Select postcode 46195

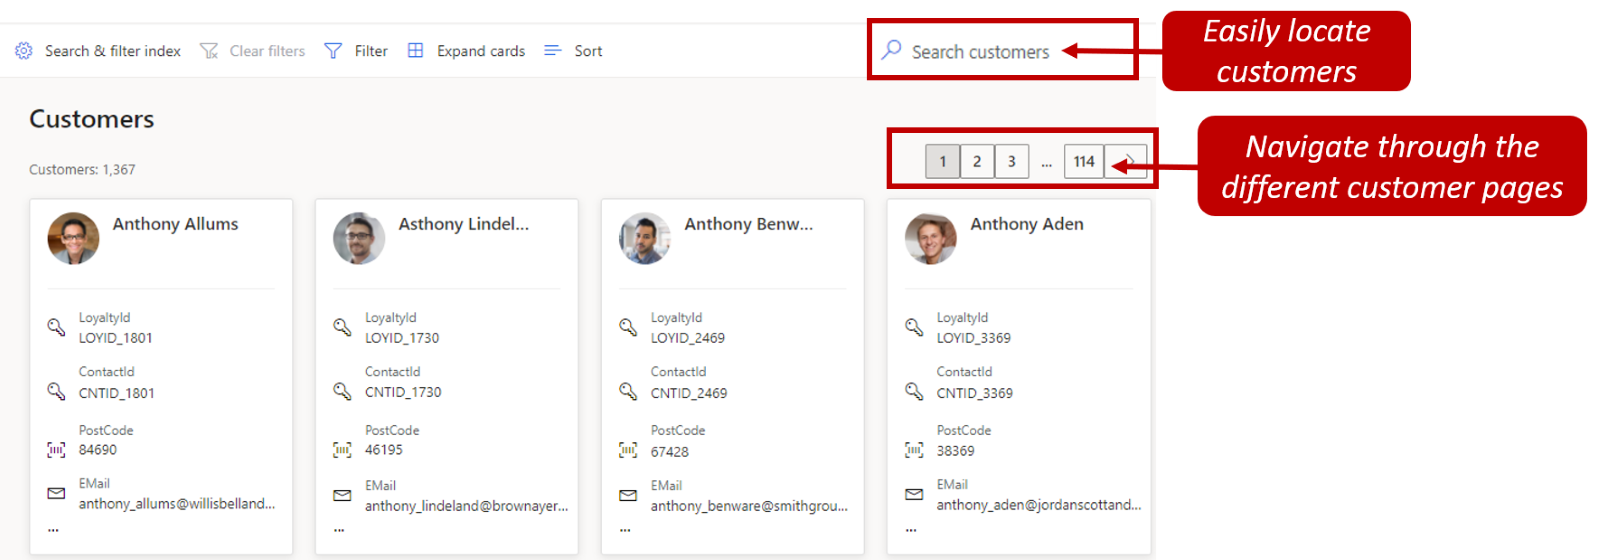[x=384, y=450]
